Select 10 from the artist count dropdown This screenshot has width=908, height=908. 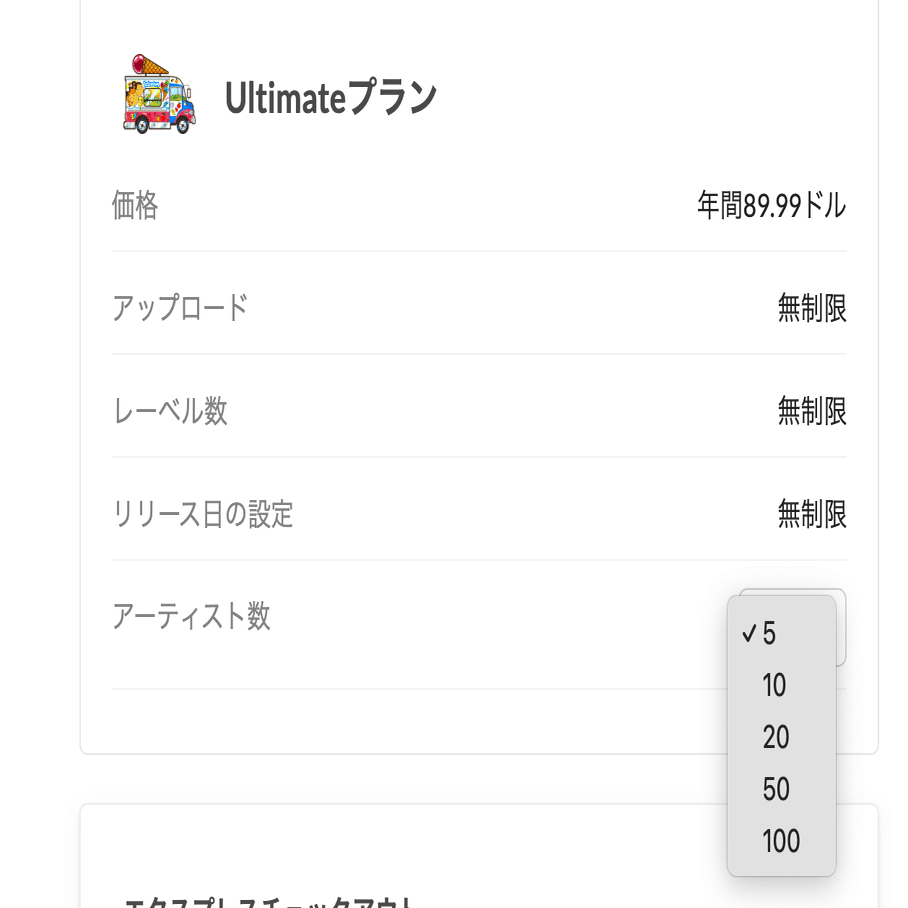click(774, 686)
